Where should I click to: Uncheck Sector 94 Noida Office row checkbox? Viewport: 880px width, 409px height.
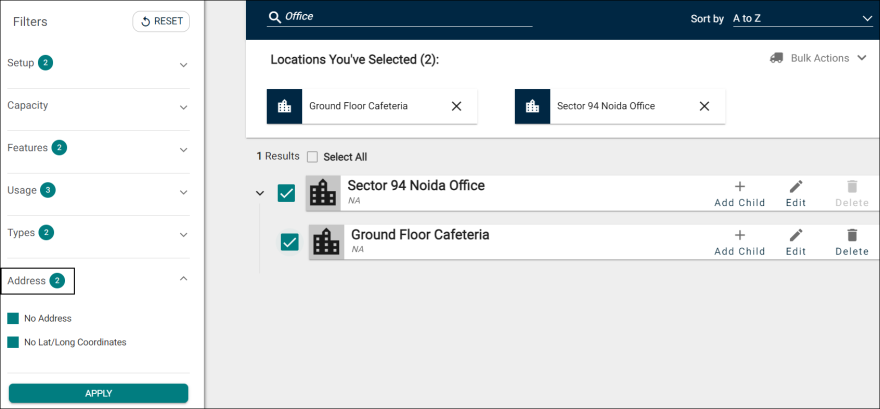(x=286, y=193)
